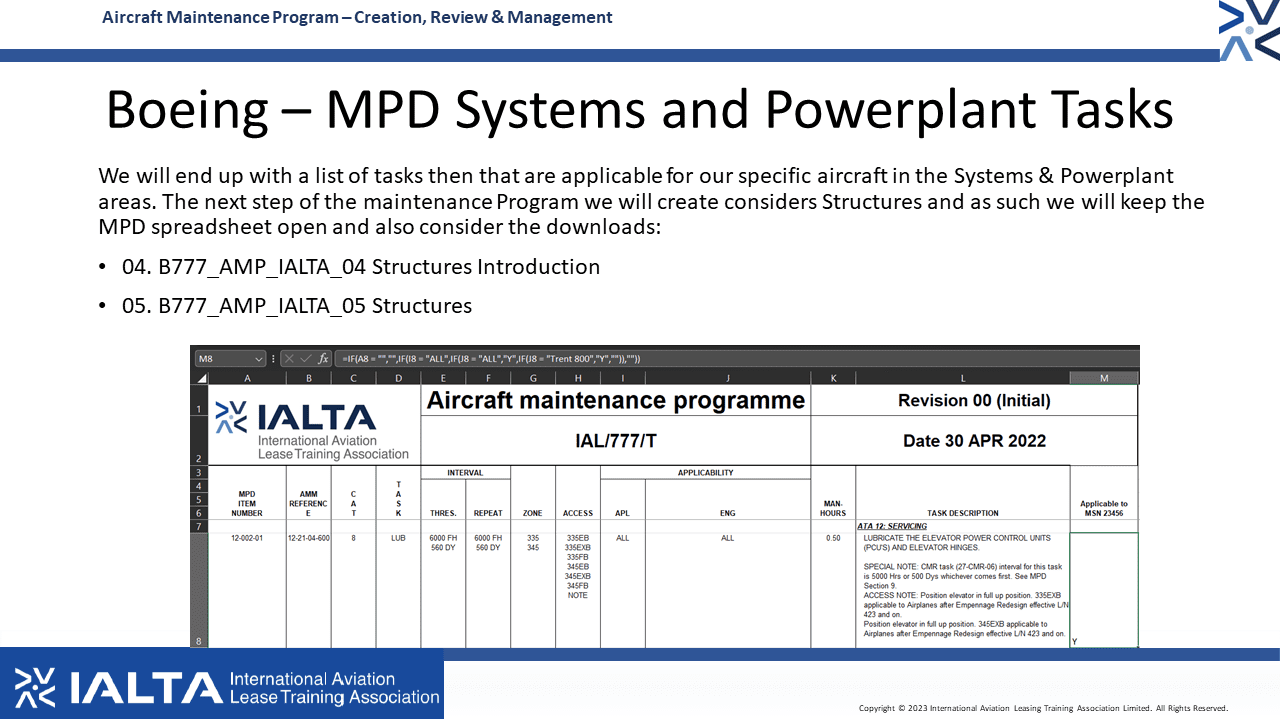Select column D header
This screenshot has width=1280, height=720.
click(398, 378)
